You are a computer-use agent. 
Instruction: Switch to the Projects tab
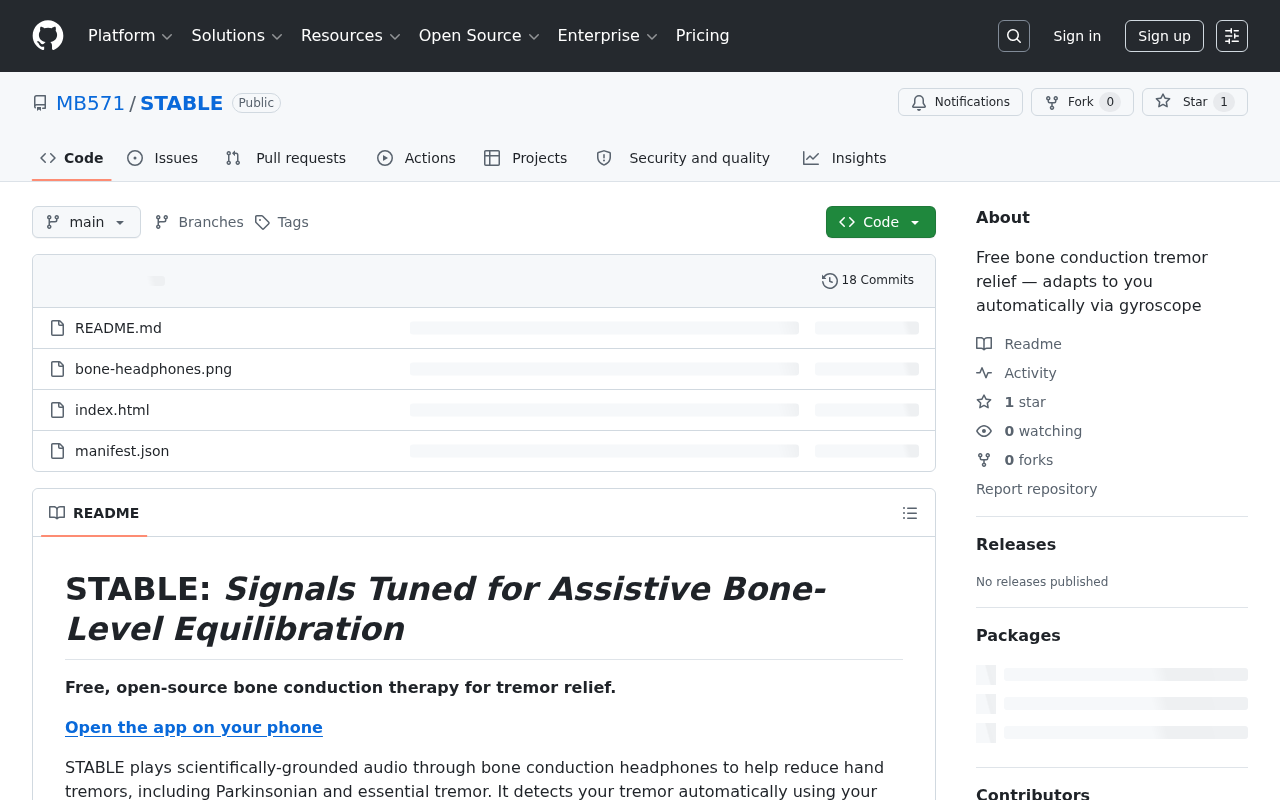pyautogui.click(x=526, y=158)
